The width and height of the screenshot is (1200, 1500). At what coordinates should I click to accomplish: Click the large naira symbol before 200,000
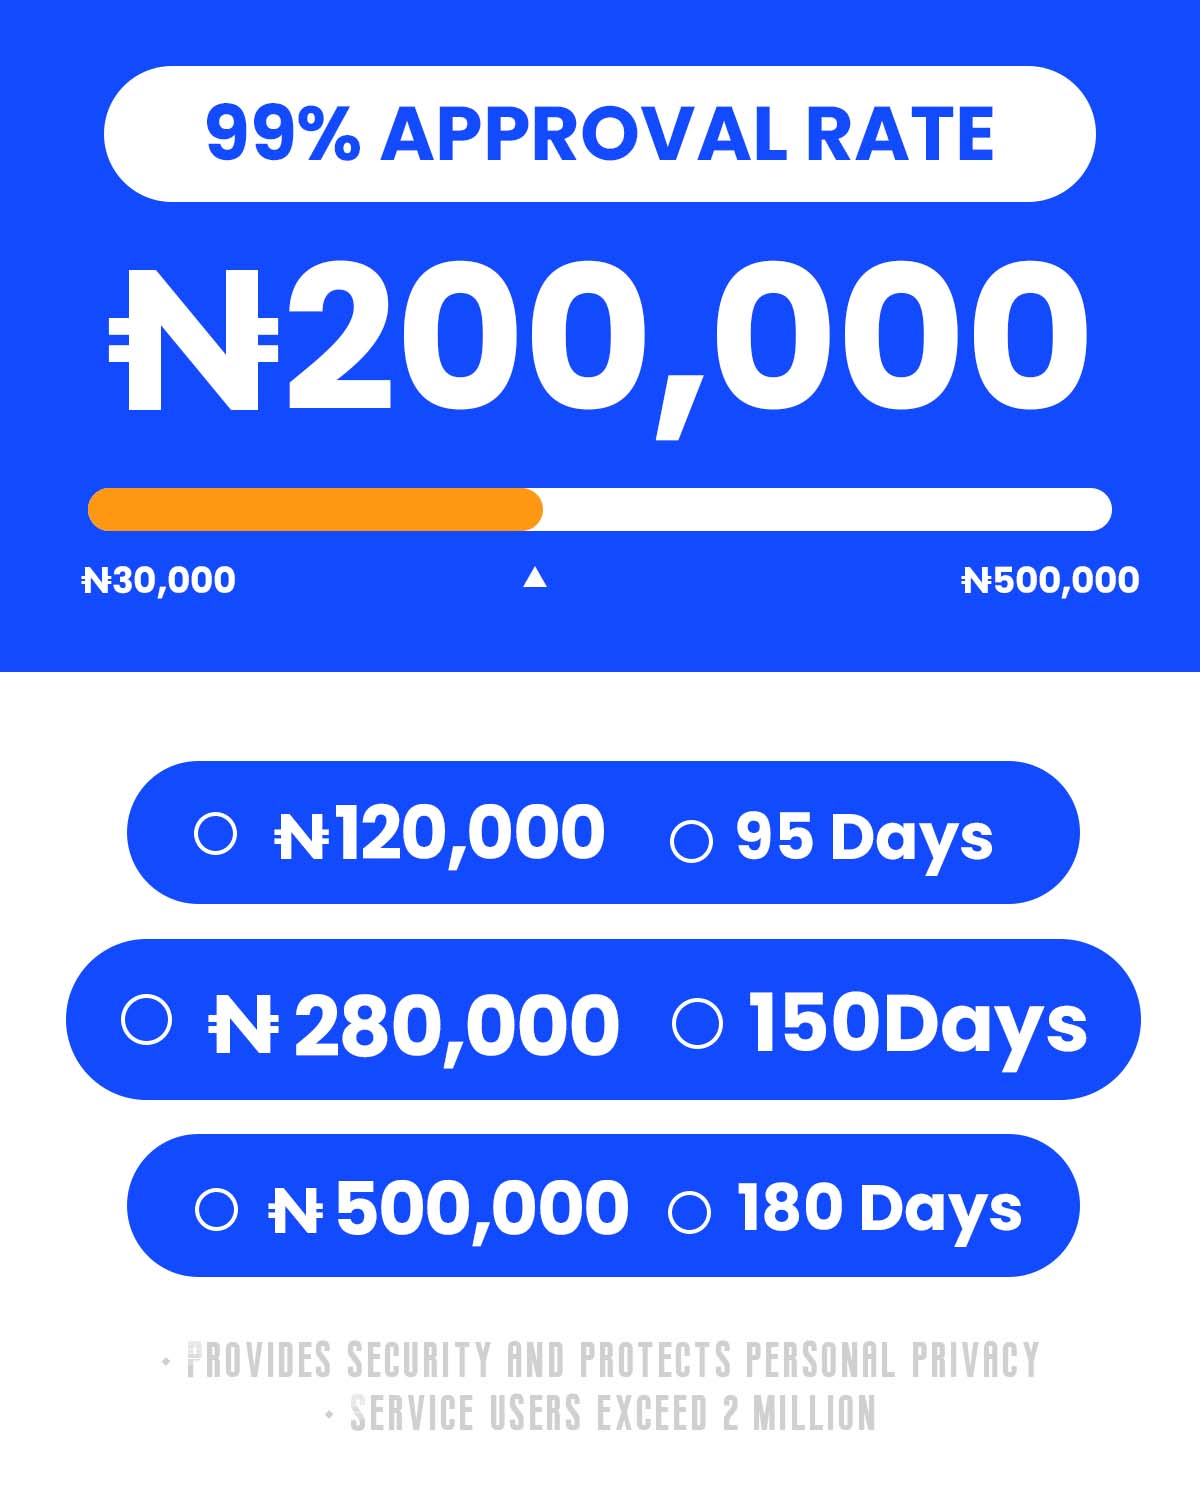pos(193,339)
